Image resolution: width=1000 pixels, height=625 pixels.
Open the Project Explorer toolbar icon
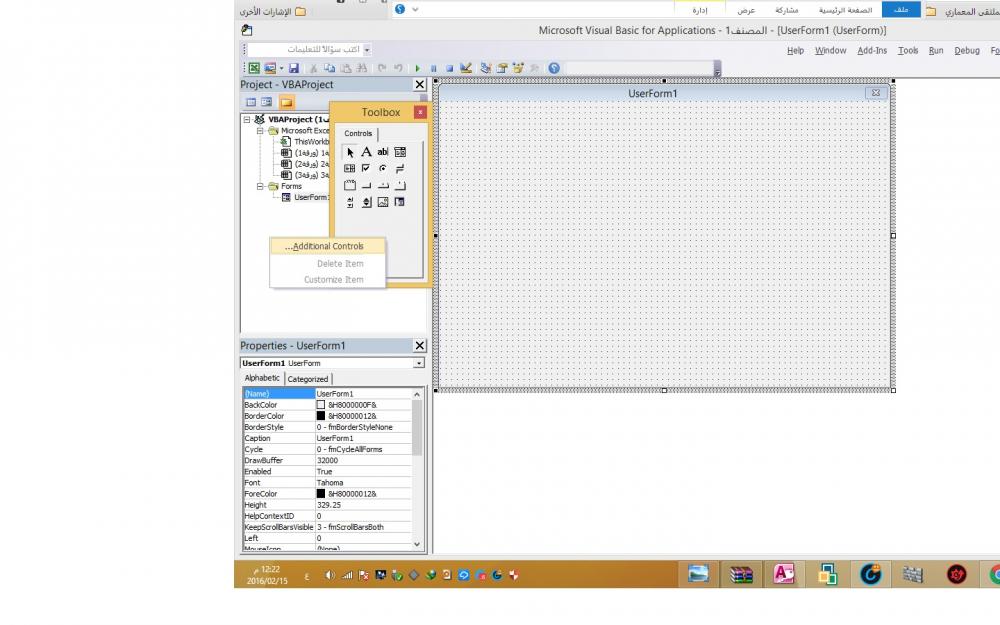[485, 68]
